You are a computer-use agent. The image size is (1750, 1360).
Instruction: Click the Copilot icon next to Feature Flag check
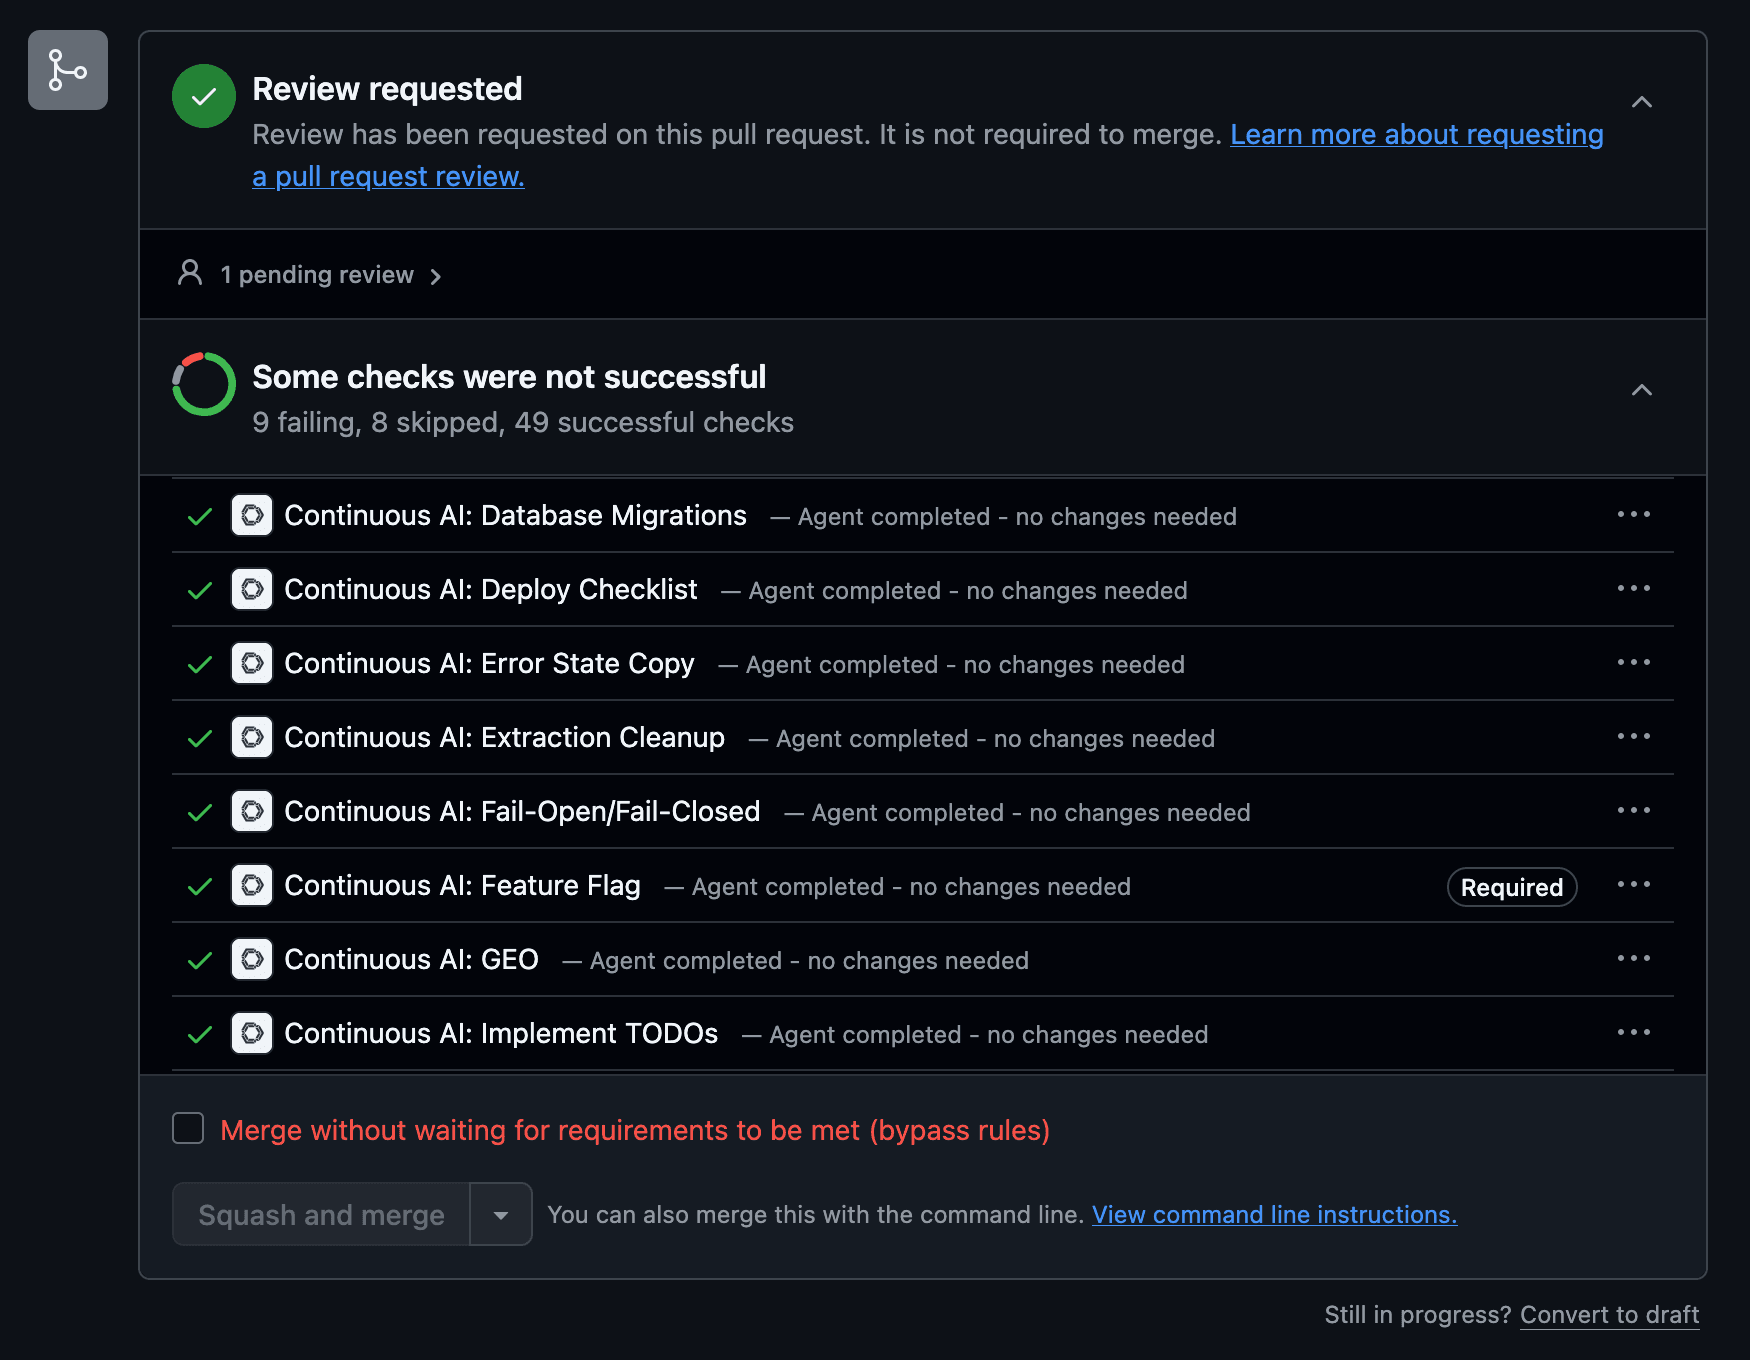click(253, 885)
